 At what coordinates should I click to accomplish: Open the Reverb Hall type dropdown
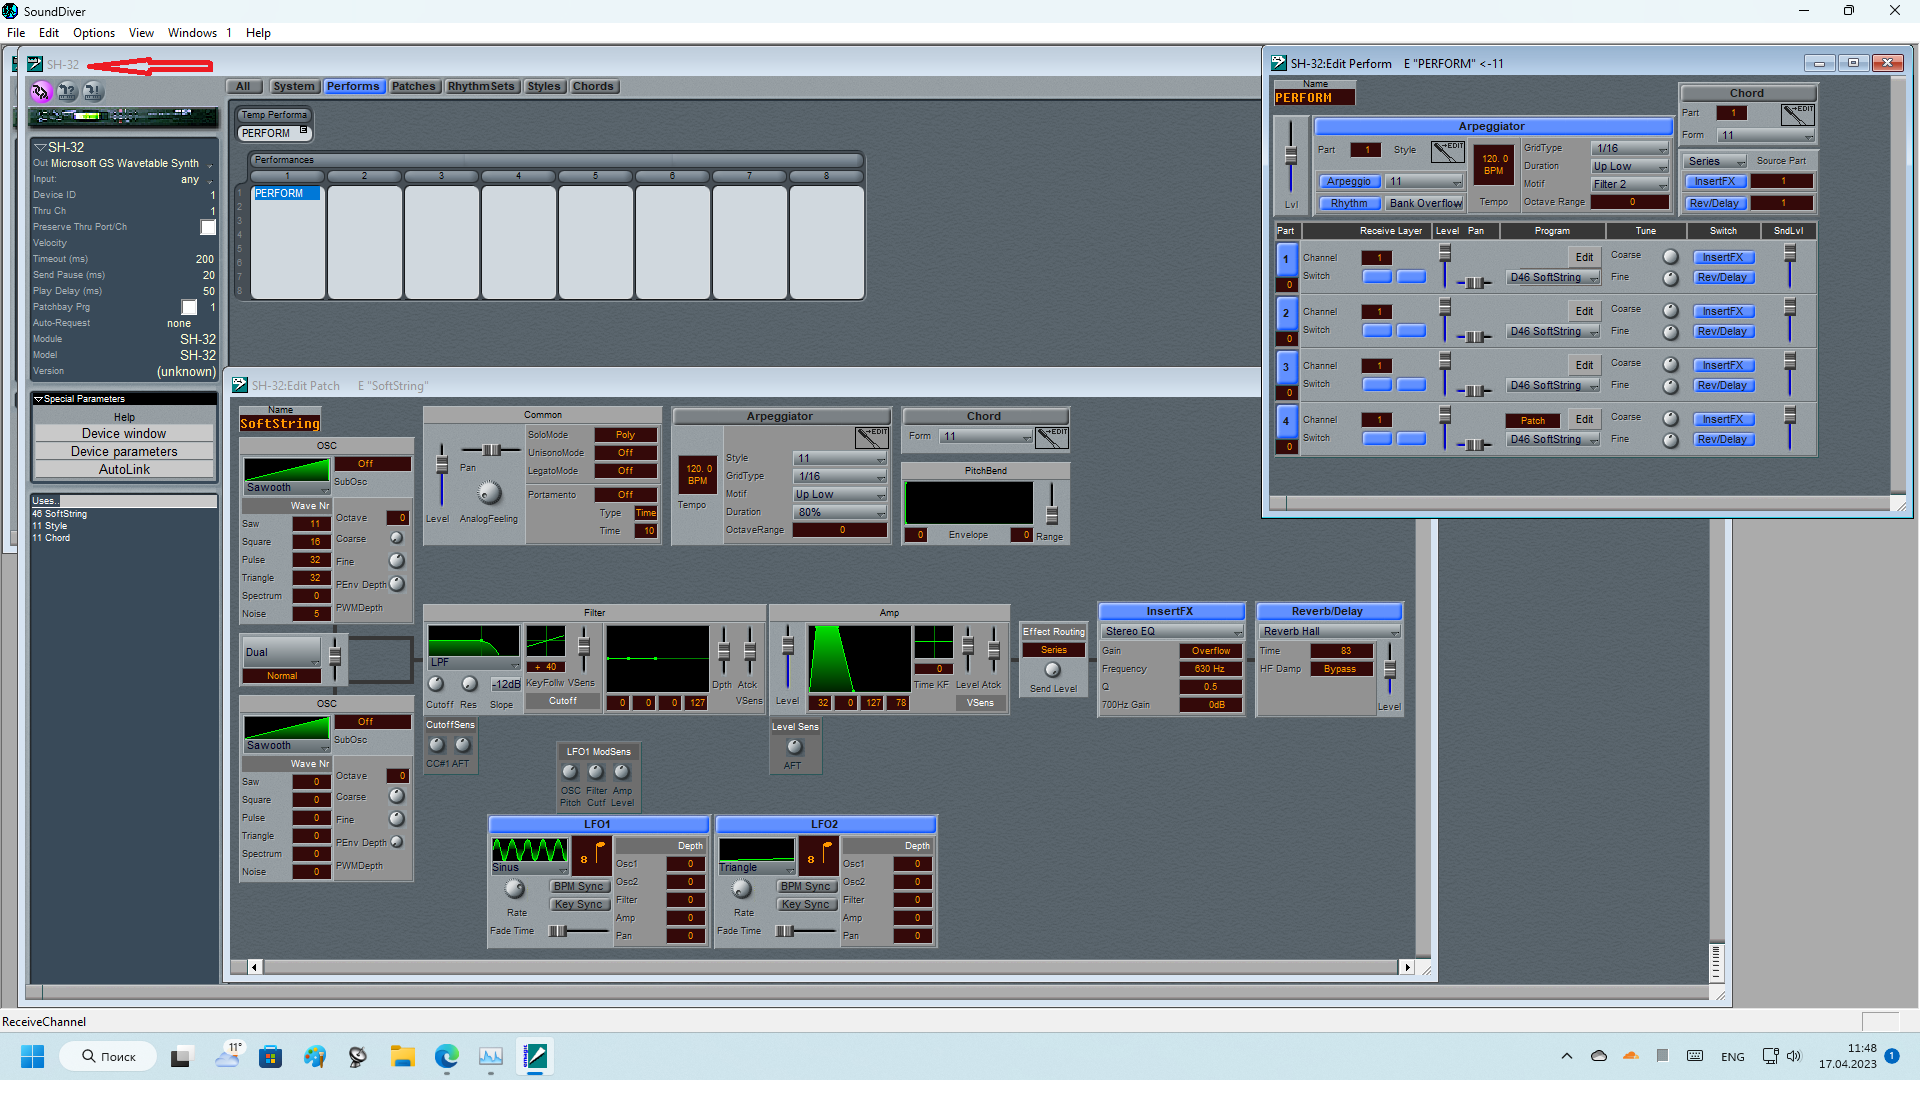point(1329,632)
